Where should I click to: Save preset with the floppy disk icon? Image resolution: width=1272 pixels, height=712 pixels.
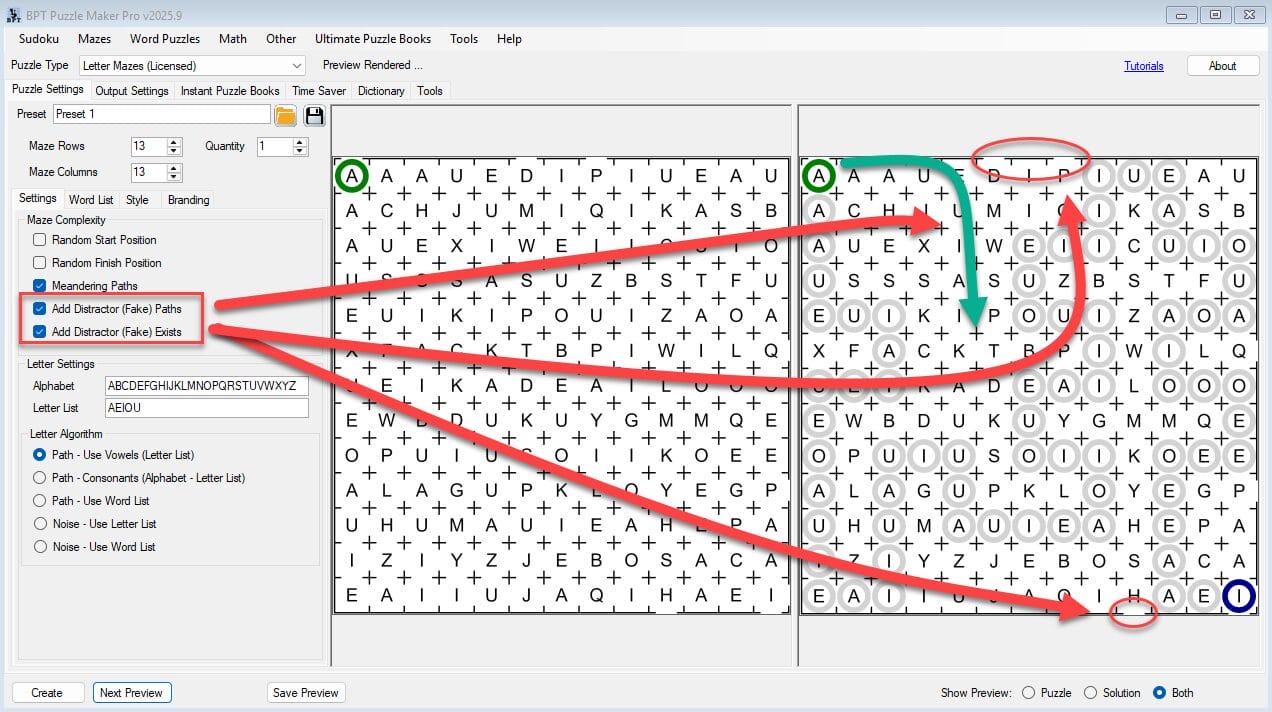click(x=315, y=115)
